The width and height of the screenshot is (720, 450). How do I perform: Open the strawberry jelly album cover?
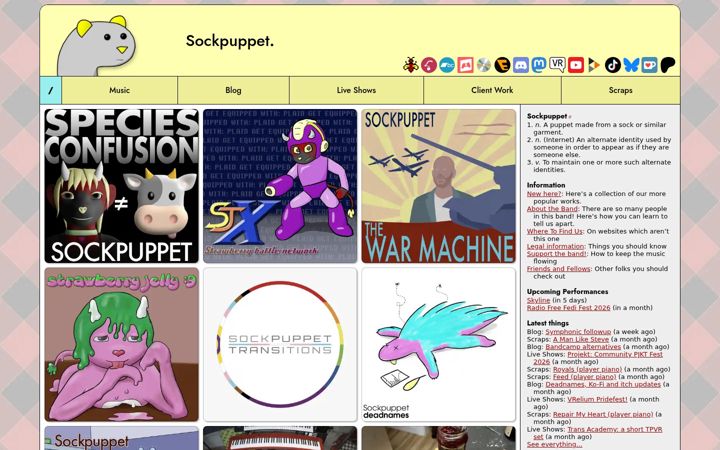coord(122,345)
